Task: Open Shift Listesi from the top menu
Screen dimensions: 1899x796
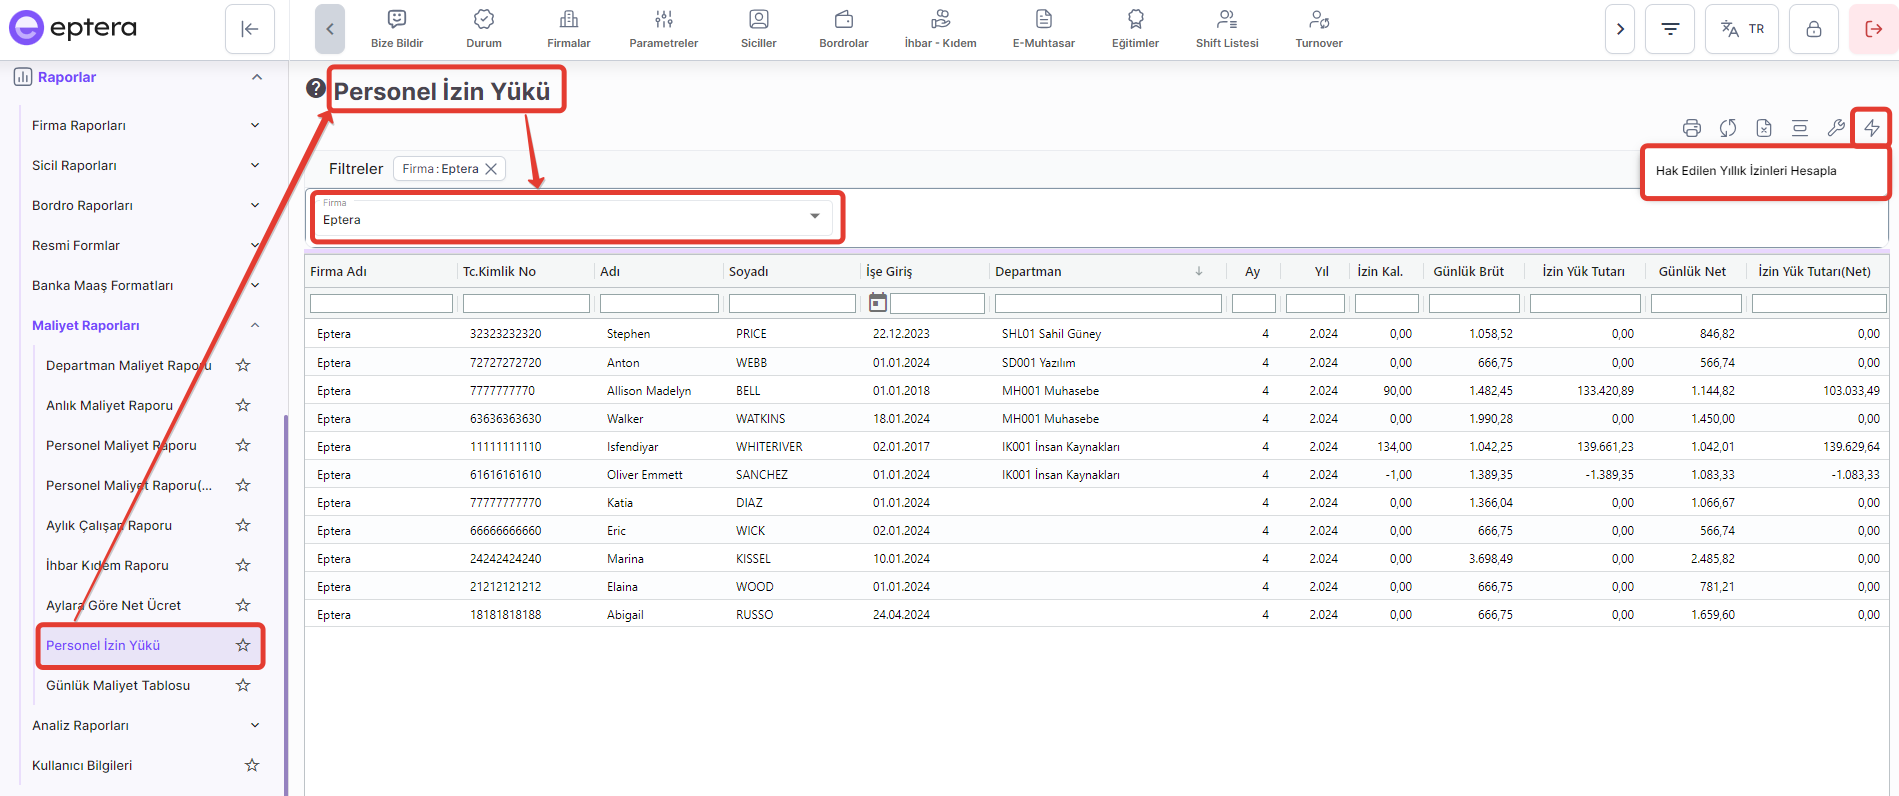Action: [1226, 28]
